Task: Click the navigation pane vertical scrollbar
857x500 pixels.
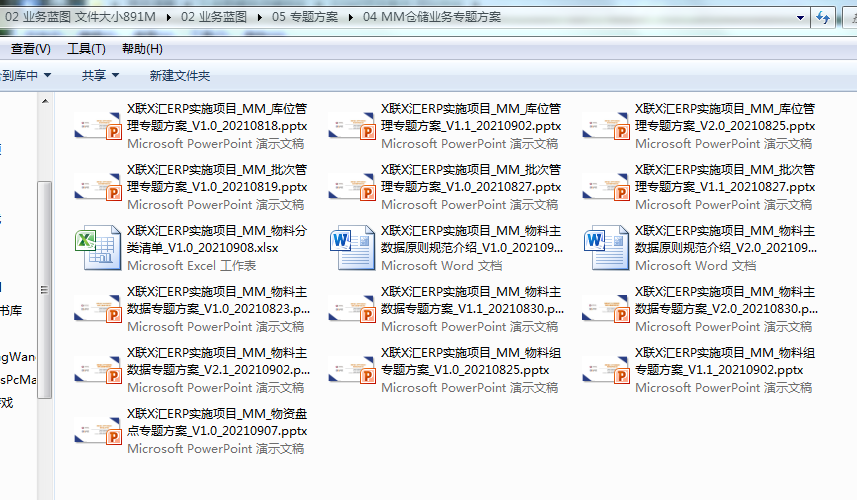Action: (x=44, y=290)
